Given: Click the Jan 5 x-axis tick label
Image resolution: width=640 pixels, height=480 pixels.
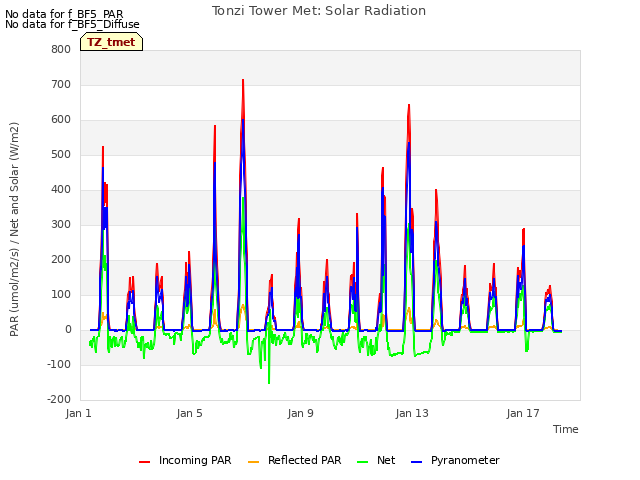Looking at the screenshot, I should [x=189, y=413].
